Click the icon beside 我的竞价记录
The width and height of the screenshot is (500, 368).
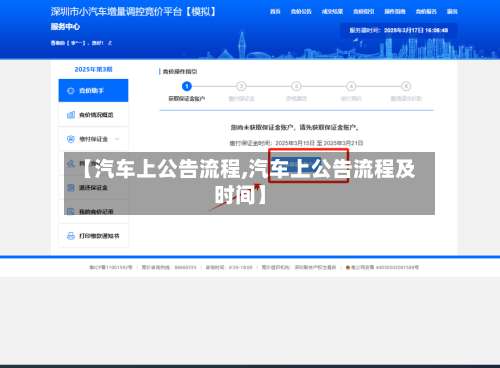71,211
